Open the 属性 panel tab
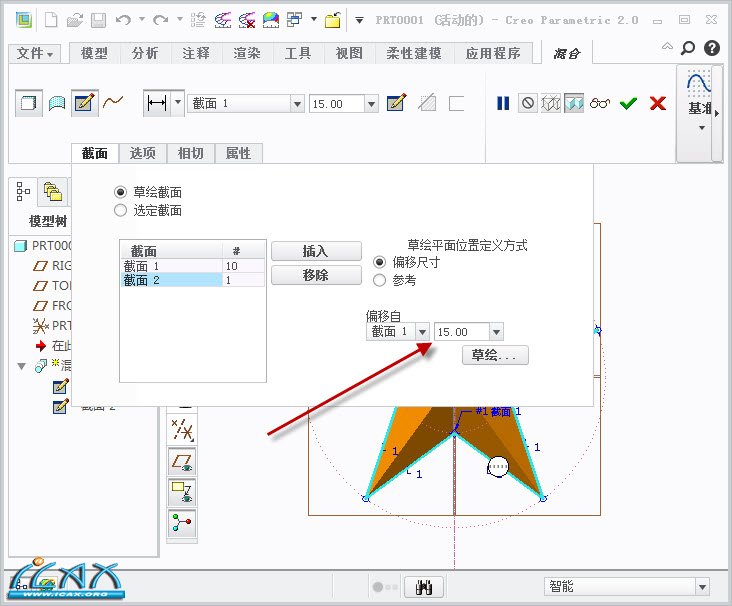This screenshot has width=732, height=606. click(x=239, y=153)
